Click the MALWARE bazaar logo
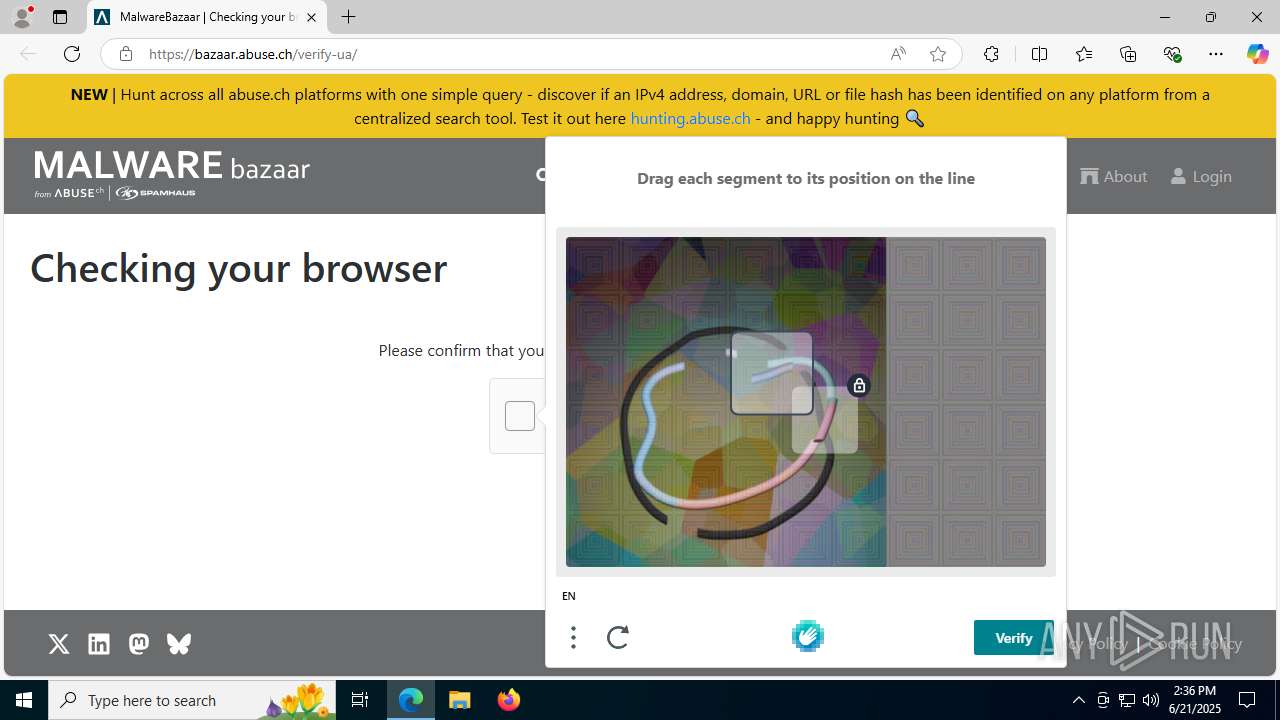The image size is (1280, 720). coord(172,174)
